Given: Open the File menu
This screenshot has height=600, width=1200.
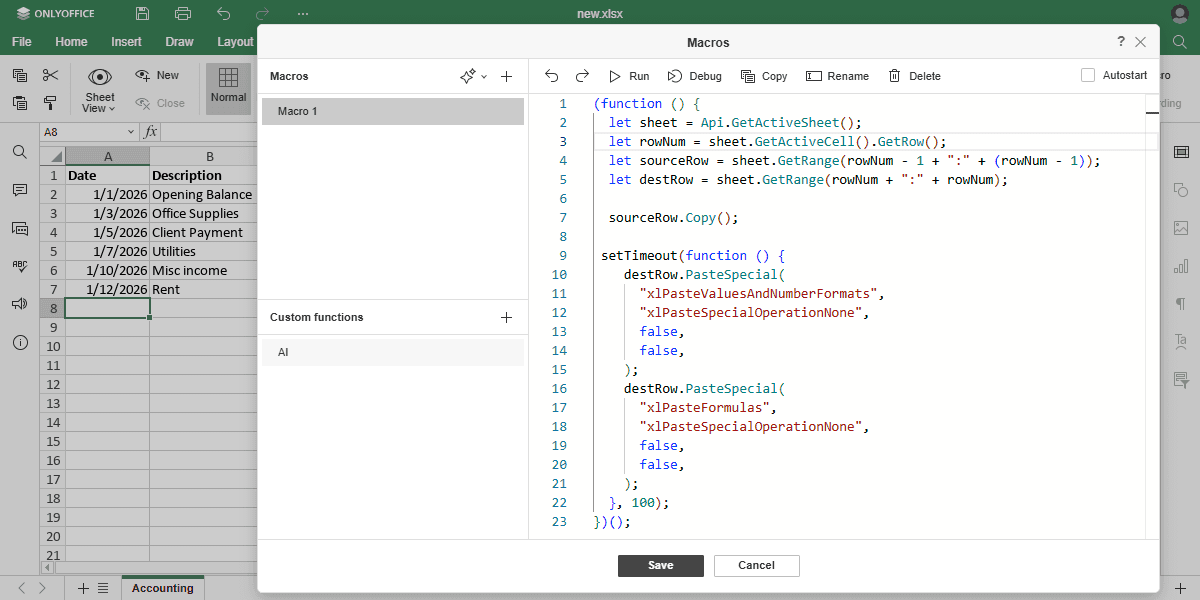Looking at the screenshot, I should 22,42.
